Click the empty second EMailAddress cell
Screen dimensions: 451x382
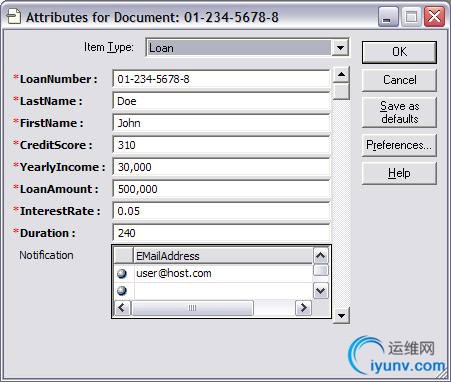click(x=223, y=291)
